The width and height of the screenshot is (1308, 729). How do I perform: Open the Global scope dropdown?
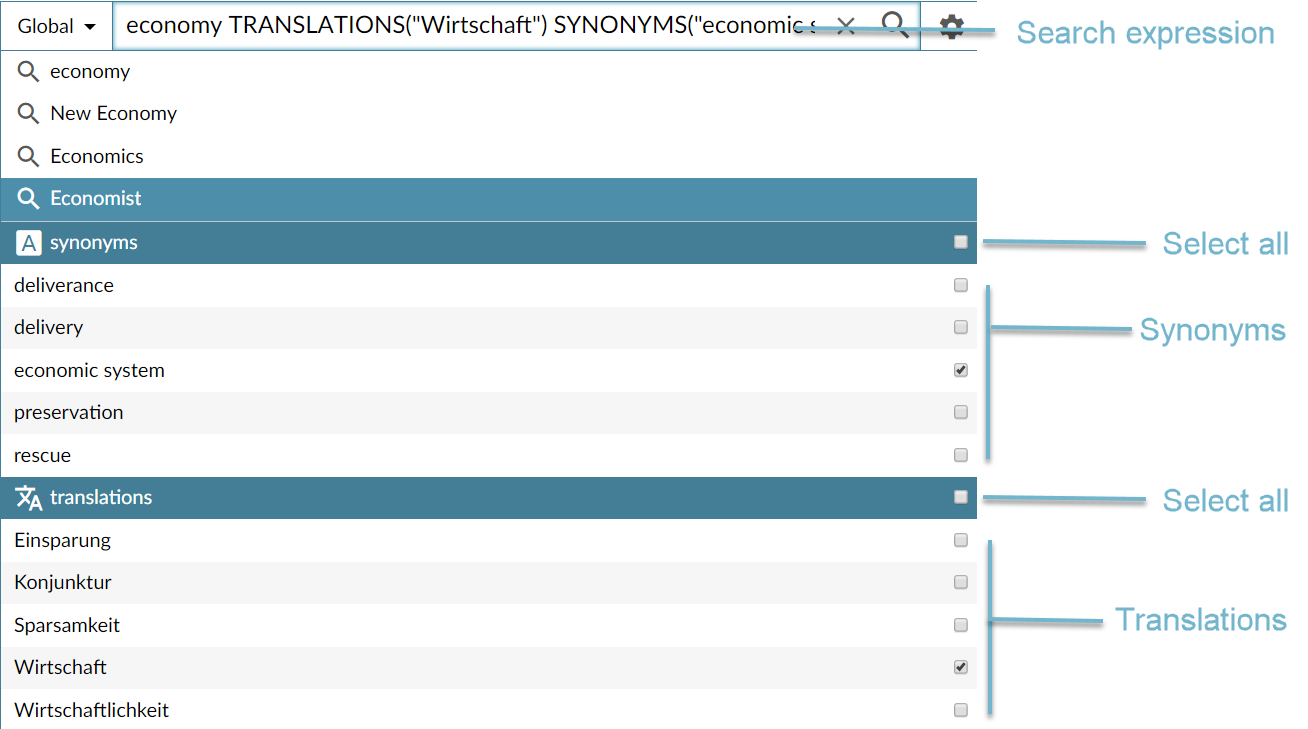pos(57,26)
